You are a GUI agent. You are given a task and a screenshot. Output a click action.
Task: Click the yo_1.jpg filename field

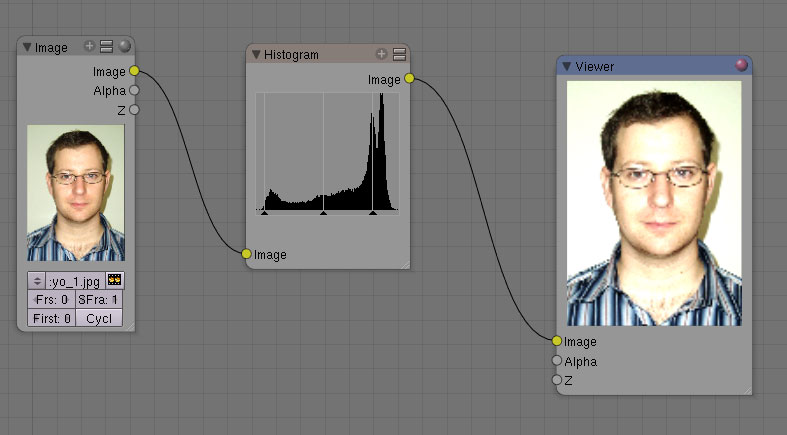click(x=75, y=281)
